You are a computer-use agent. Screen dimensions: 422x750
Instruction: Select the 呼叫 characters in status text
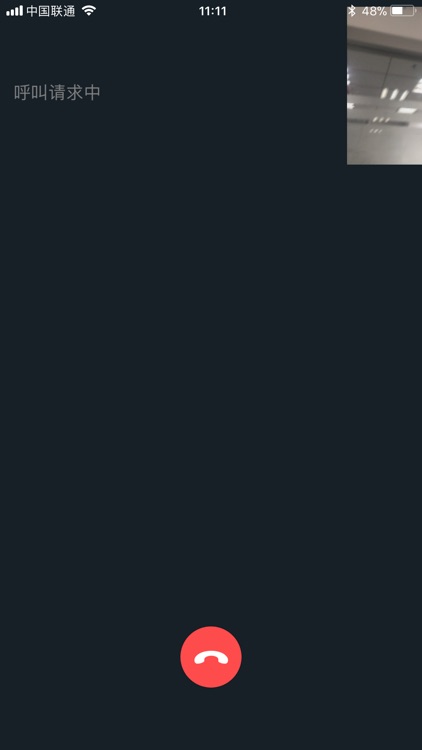coord(31,92)
